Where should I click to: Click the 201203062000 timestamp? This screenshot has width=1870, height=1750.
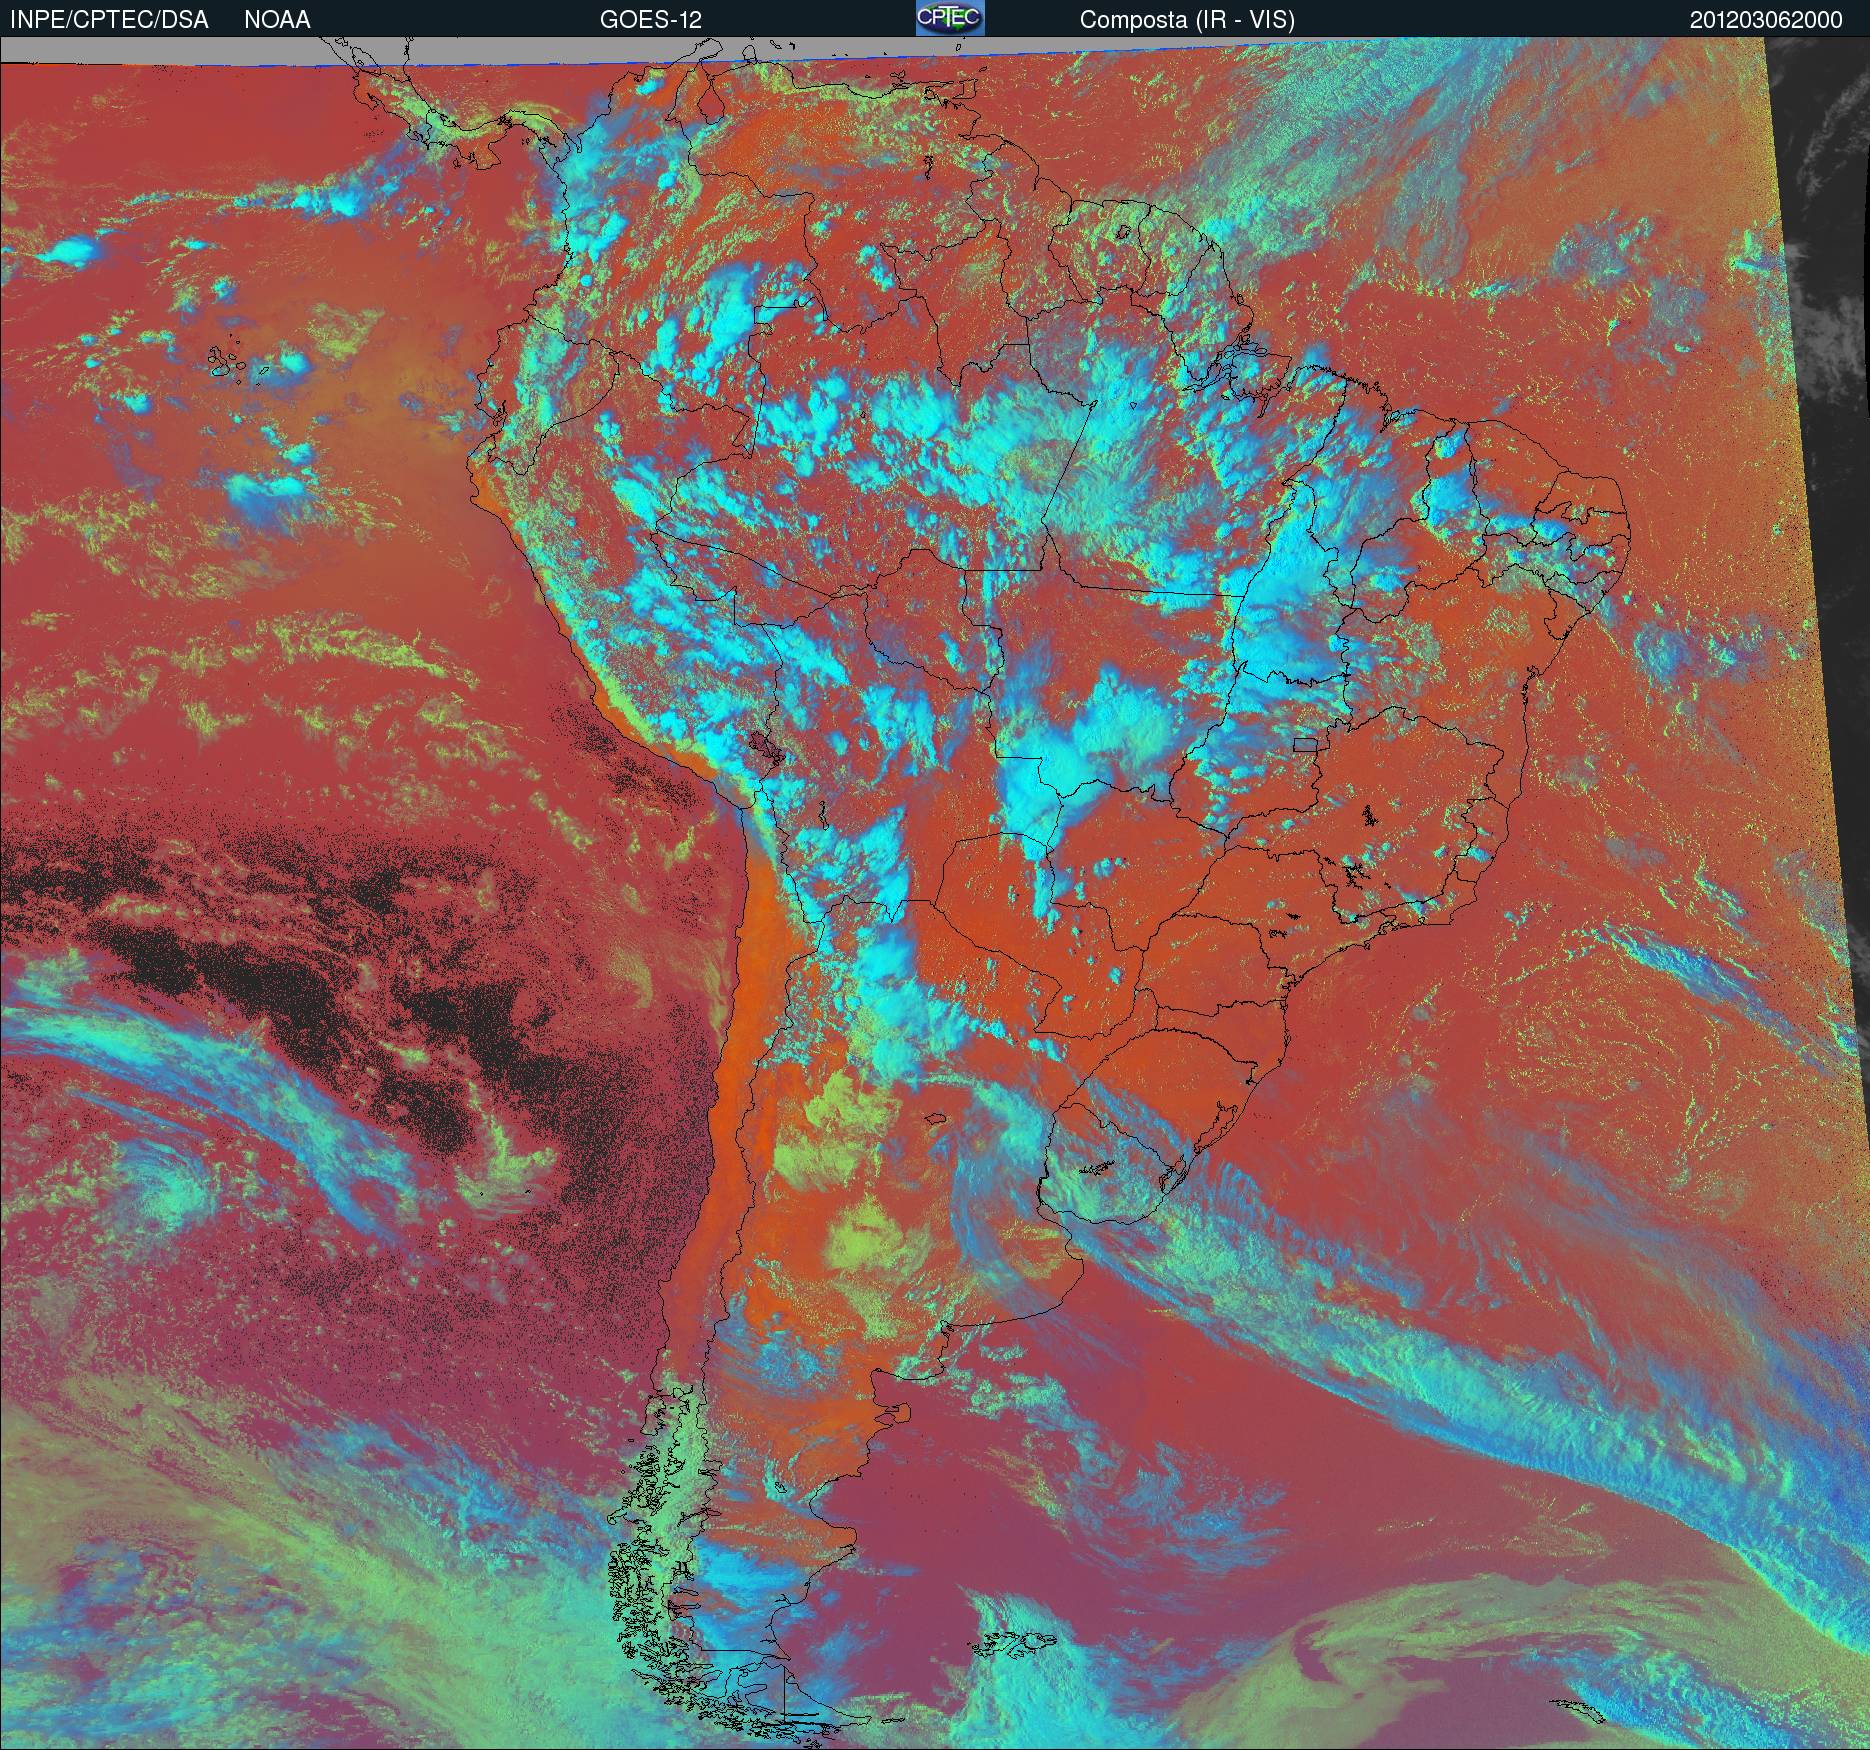1766,20
